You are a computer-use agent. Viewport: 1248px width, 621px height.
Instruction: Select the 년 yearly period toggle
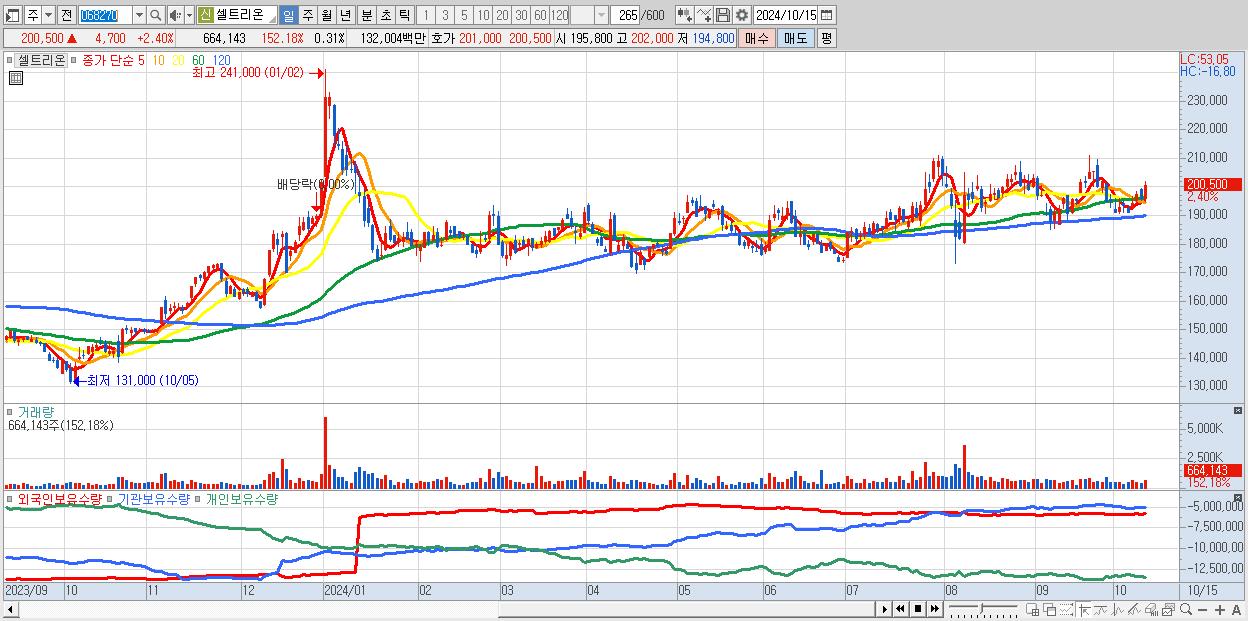point(345,15)
